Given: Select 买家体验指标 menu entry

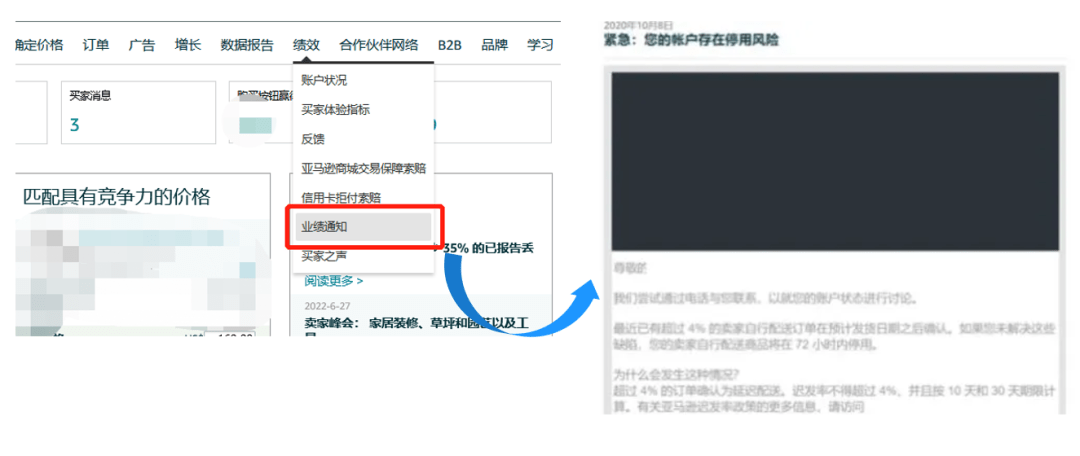Looking at the screenshot, I should pos(335,109).
